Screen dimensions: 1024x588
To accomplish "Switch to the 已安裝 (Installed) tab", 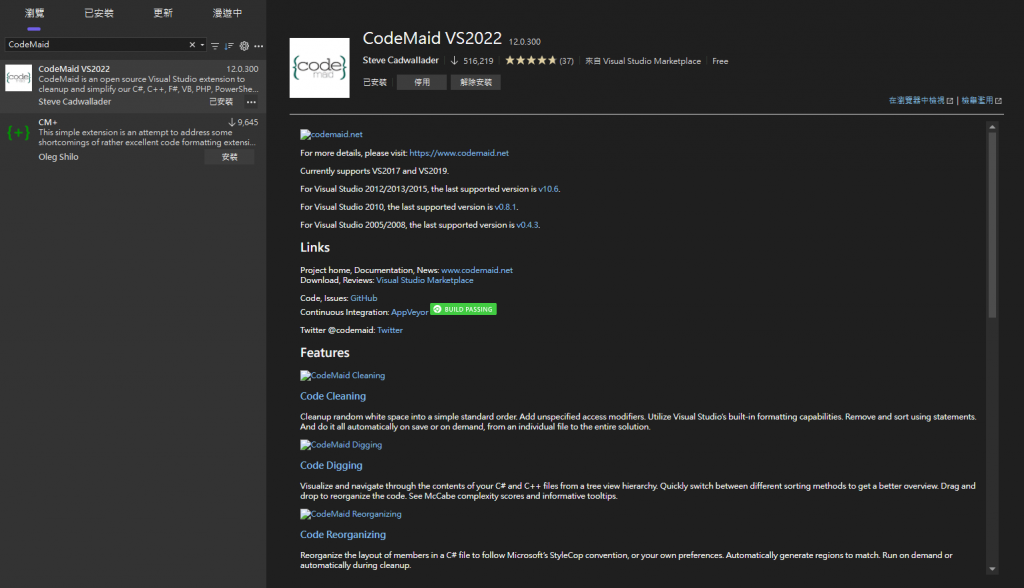I will click(99, 13).
